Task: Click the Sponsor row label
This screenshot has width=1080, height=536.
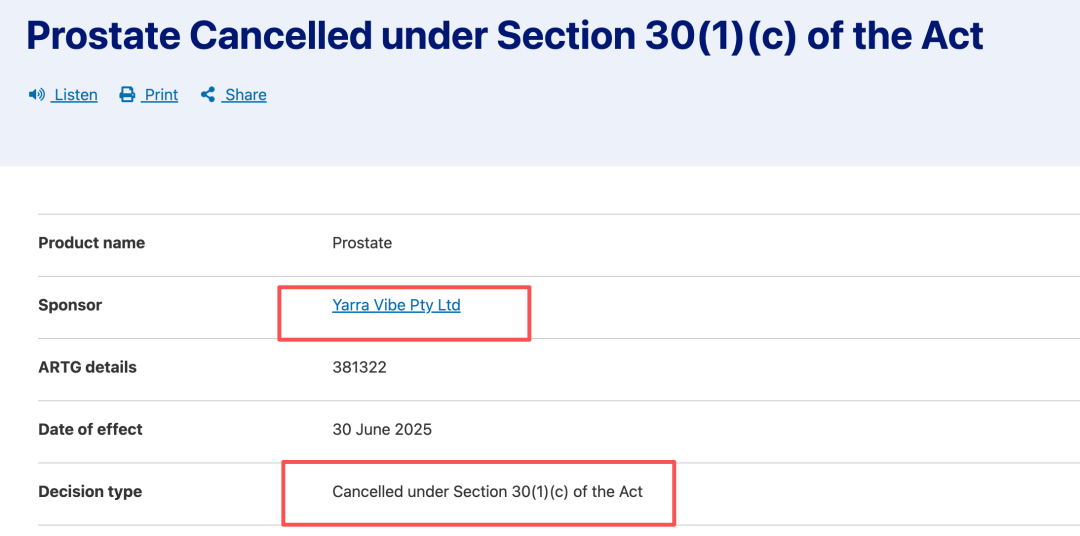Action: click(70, 305)
